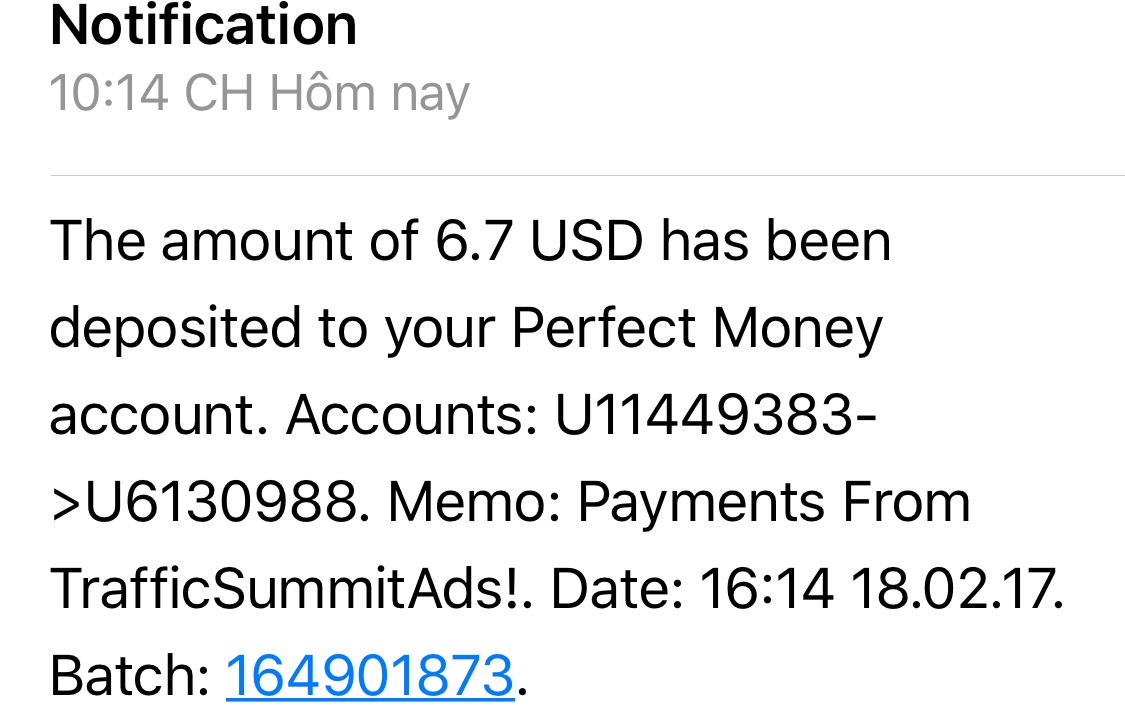This screenshot has width=1125, height=727.
Task: Click the Memo: label
Action: (474, 503)
